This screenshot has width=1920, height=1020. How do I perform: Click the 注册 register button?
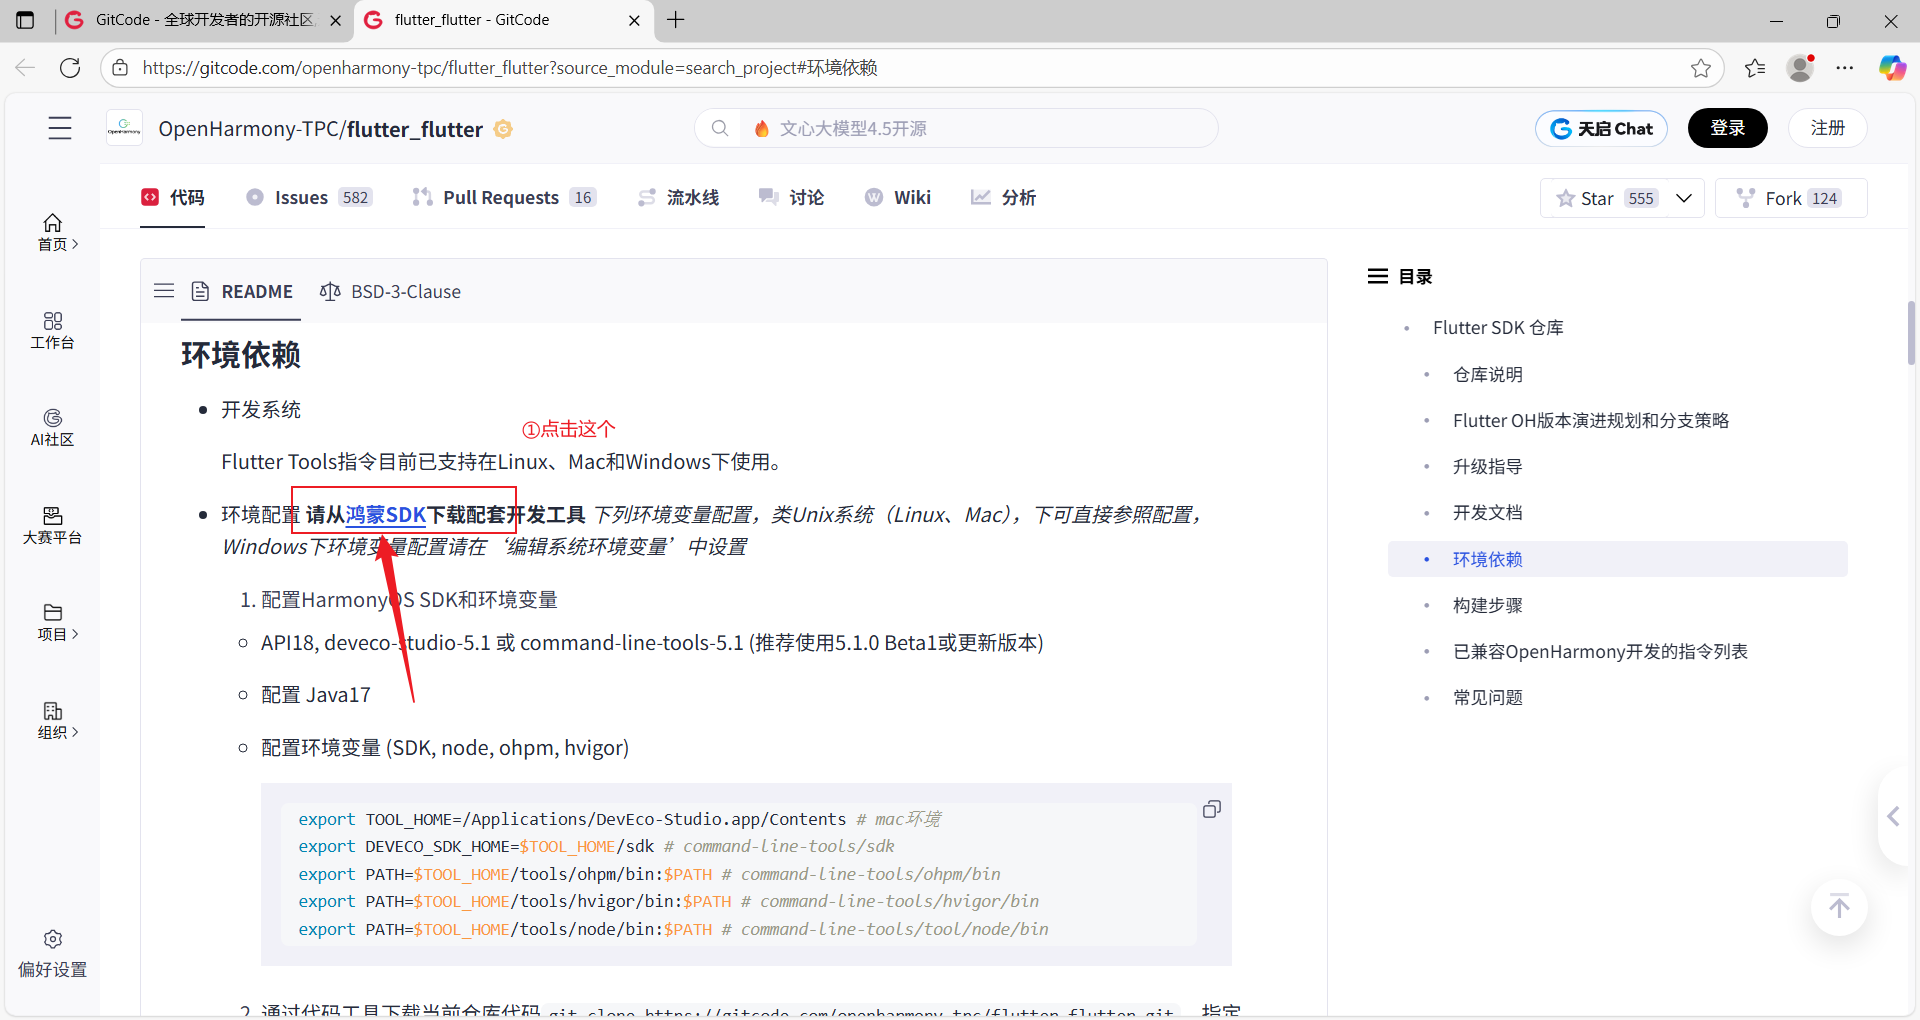point(1827,128)
